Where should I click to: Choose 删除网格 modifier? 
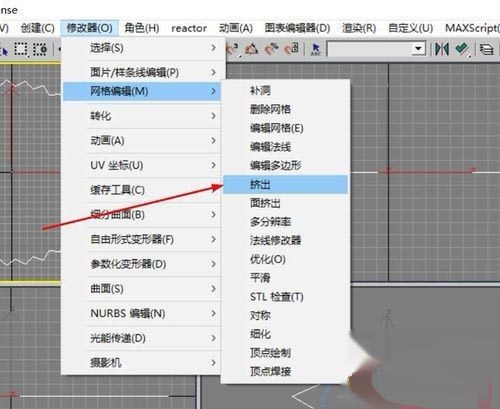point(285,109)
